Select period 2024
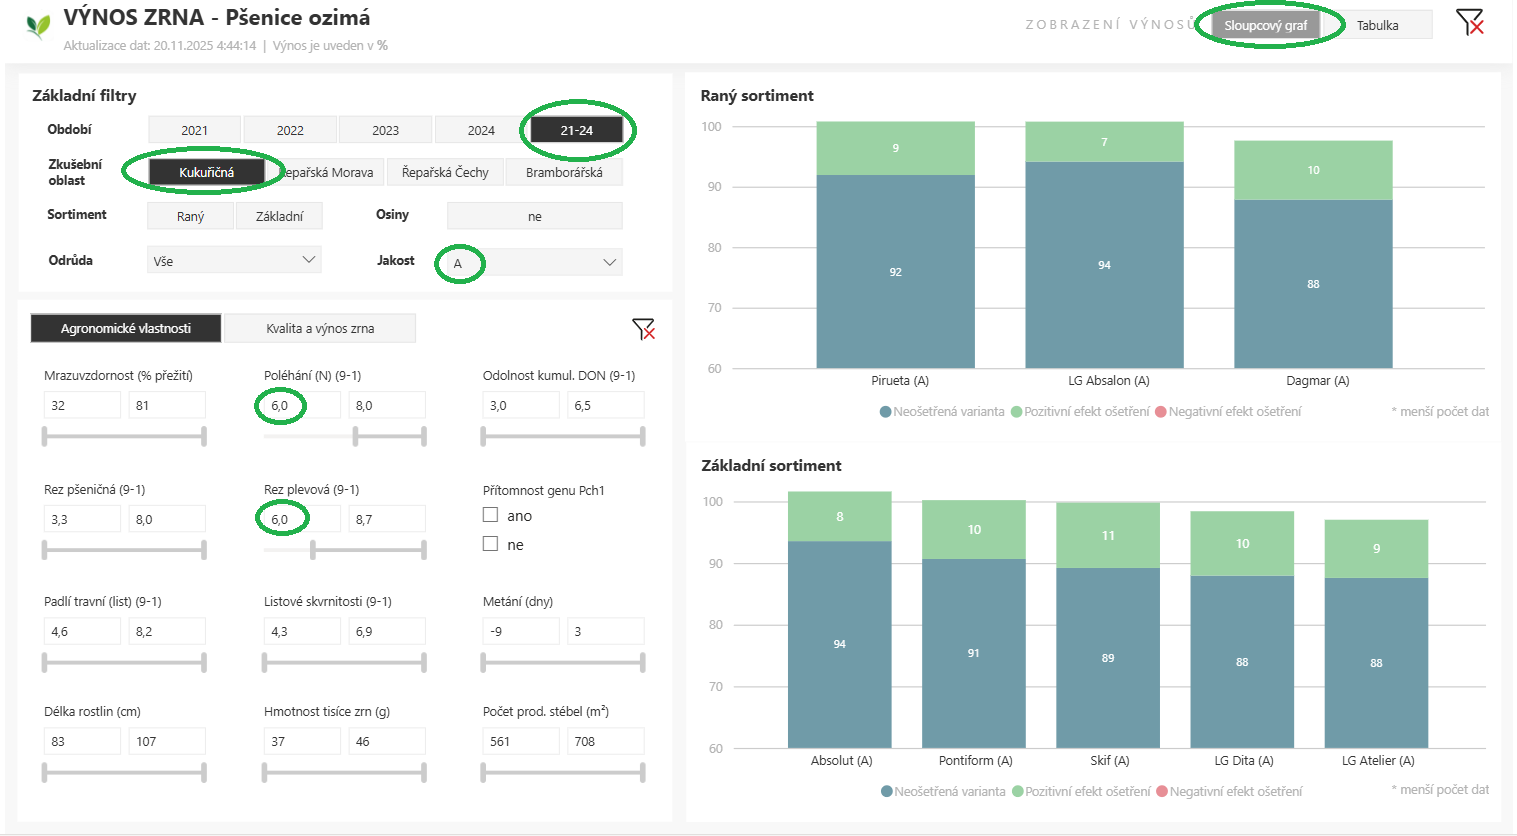Viewport: 1517px width, 836px height. [481, 130]
